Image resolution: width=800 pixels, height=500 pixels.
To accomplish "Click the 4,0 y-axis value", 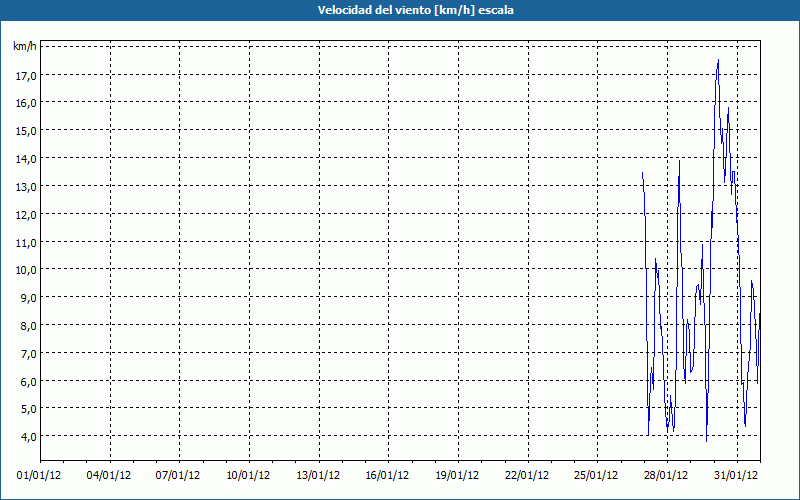I will [29, 436].
